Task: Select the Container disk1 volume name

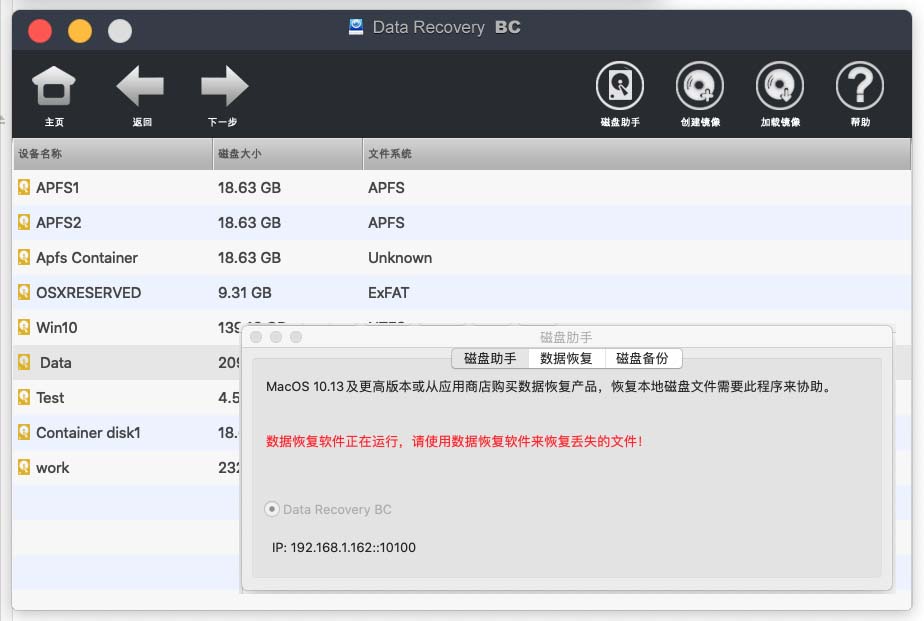Action: [x=88, y=432]
